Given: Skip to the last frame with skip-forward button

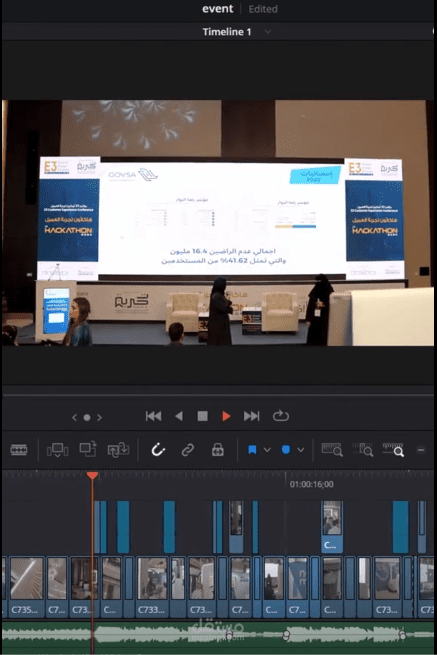Looking at the screenshot, I should [x=252, y=416].
